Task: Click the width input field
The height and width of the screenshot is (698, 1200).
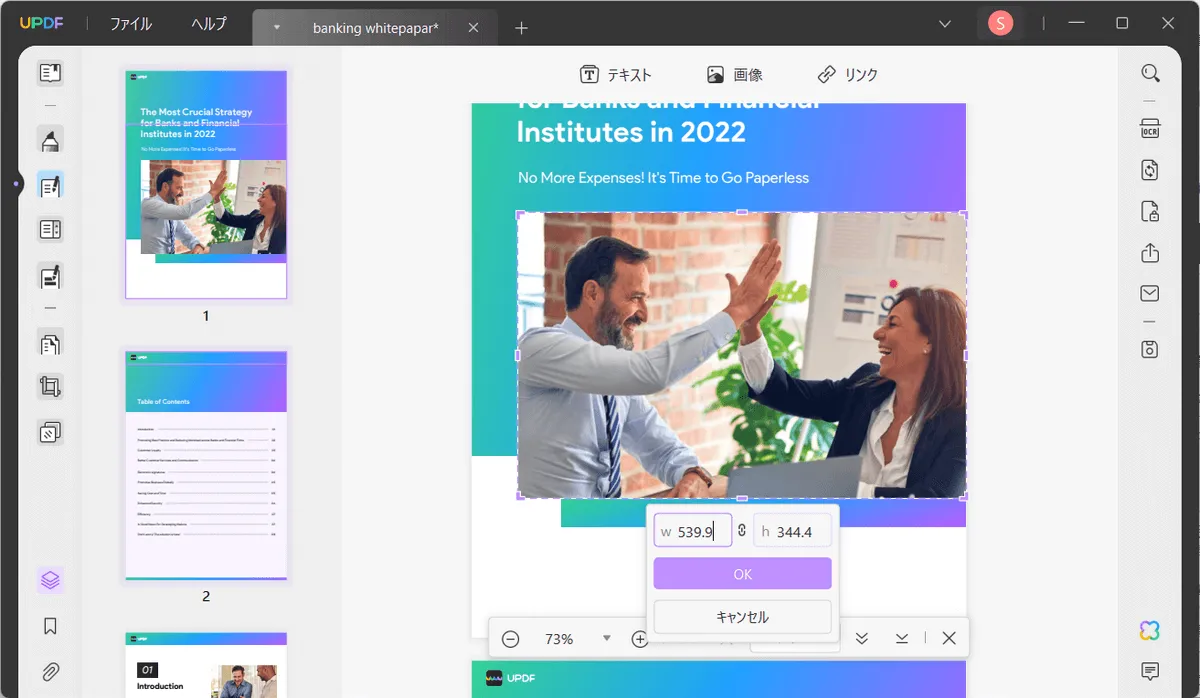Action: point(693,531)
